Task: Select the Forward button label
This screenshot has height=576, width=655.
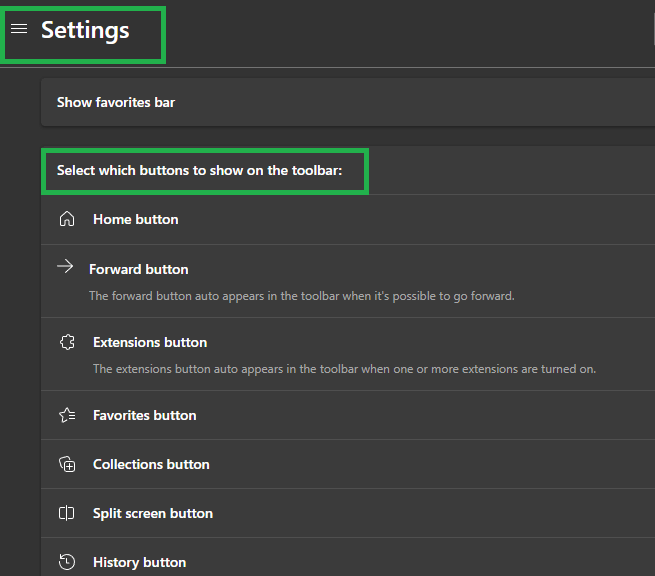Action: [138, 269]
